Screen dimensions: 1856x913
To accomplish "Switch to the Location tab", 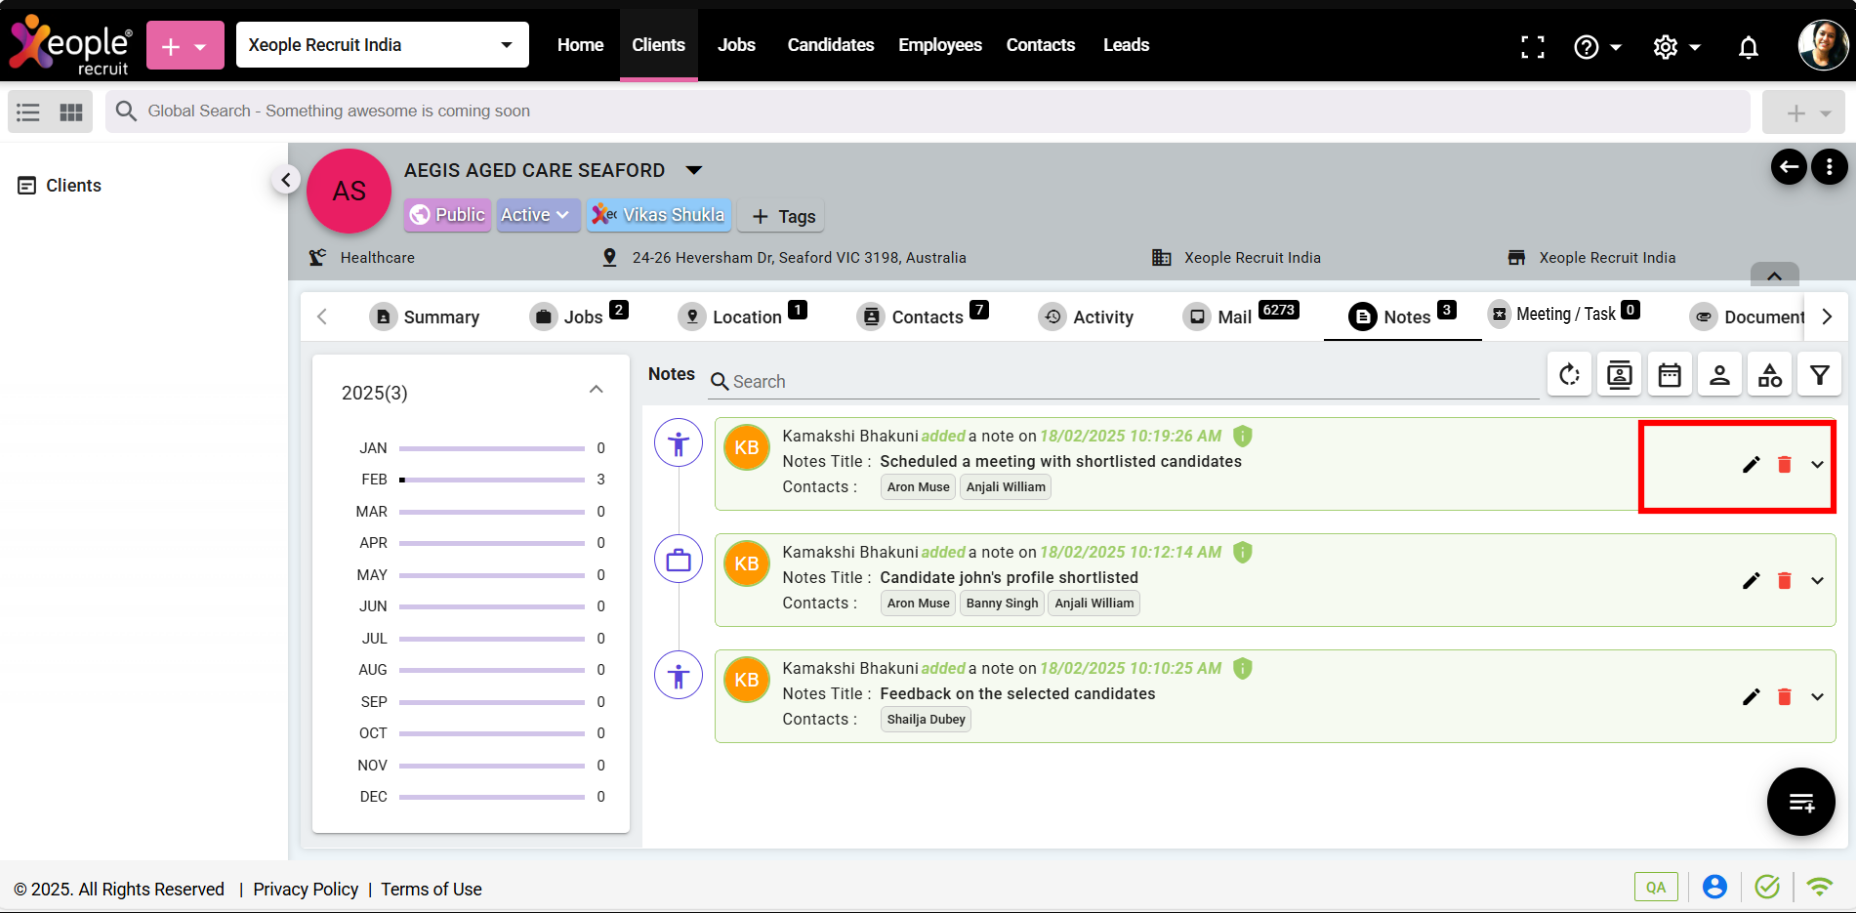I will pyautogui.click(x=742, y=316).
